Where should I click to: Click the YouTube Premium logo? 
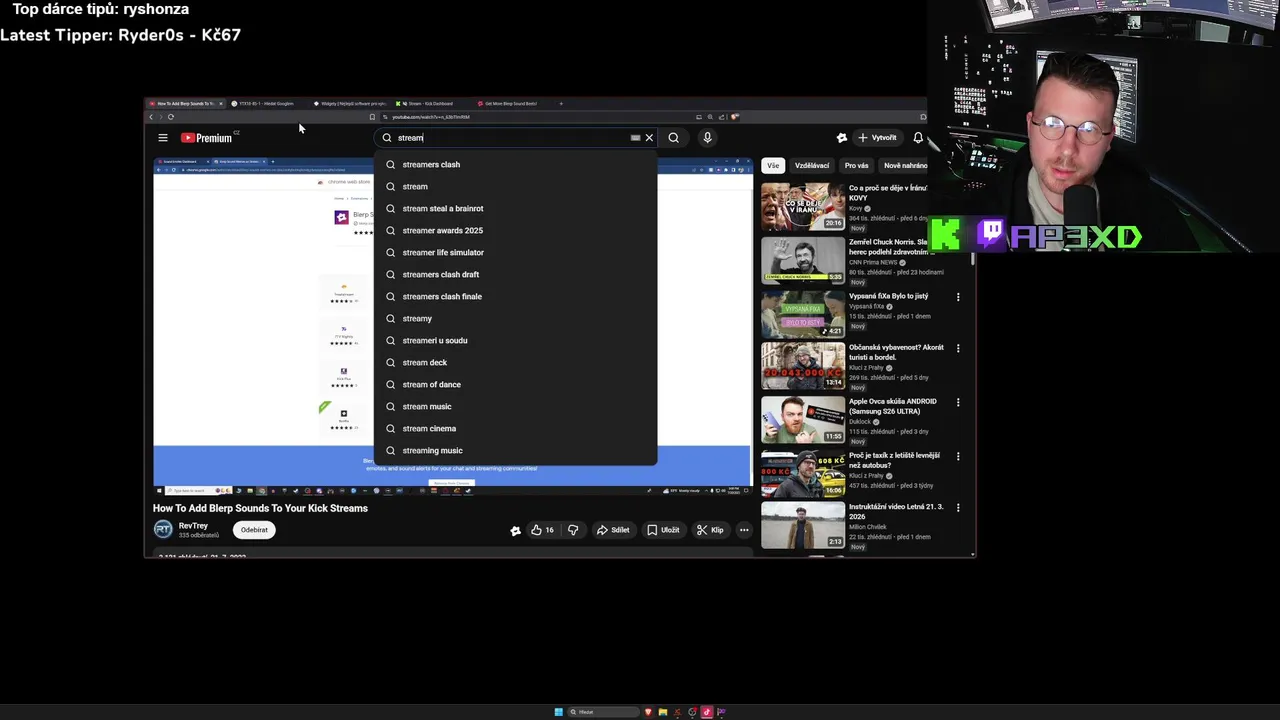[206, 138]
